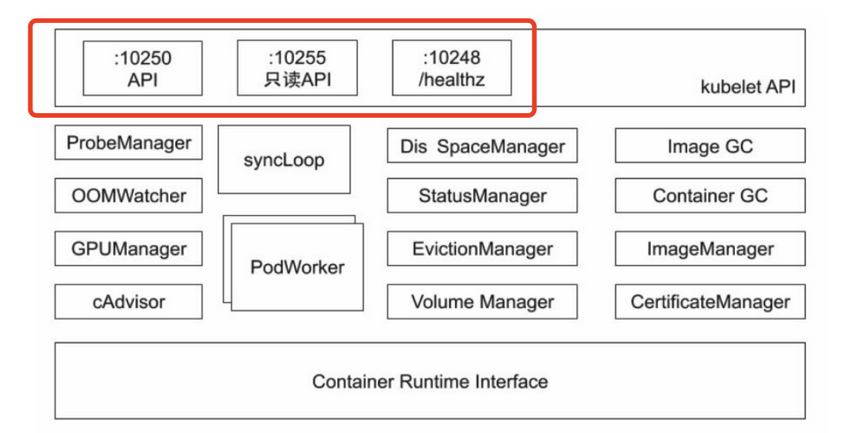The height and width of the screenshot is (433, 850).
Task: Select the Dis SpaceManager box
Action: (x=482, y=146)
